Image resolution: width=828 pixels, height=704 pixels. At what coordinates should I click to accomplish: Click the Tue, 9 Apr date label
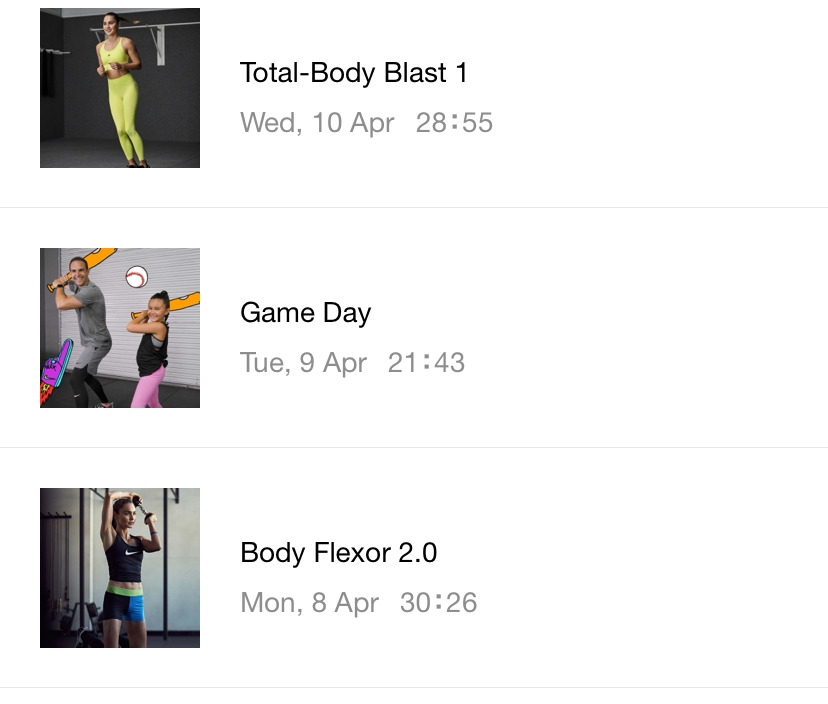(303, 363)
